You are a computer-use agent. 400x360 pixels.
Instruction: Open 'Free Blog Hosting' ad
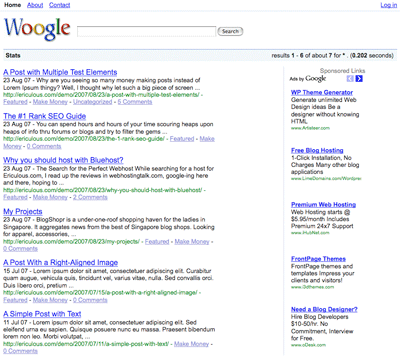317,151
